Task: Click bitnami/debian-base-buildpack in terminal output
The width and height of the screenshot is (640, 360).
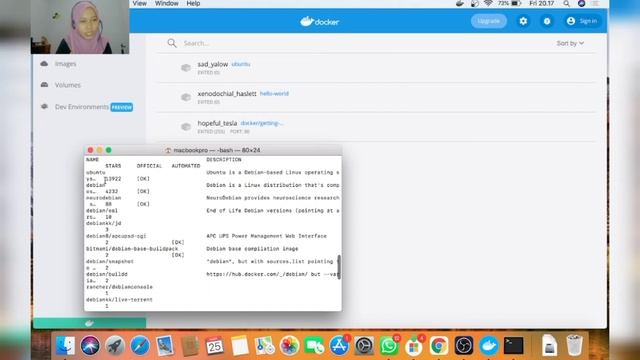Action: pyautogui.click(x=132, y=249)
